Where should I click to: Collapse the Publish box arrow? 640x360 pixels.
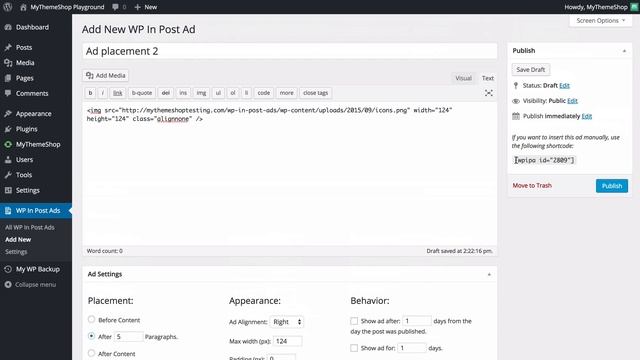coord(624,51)
